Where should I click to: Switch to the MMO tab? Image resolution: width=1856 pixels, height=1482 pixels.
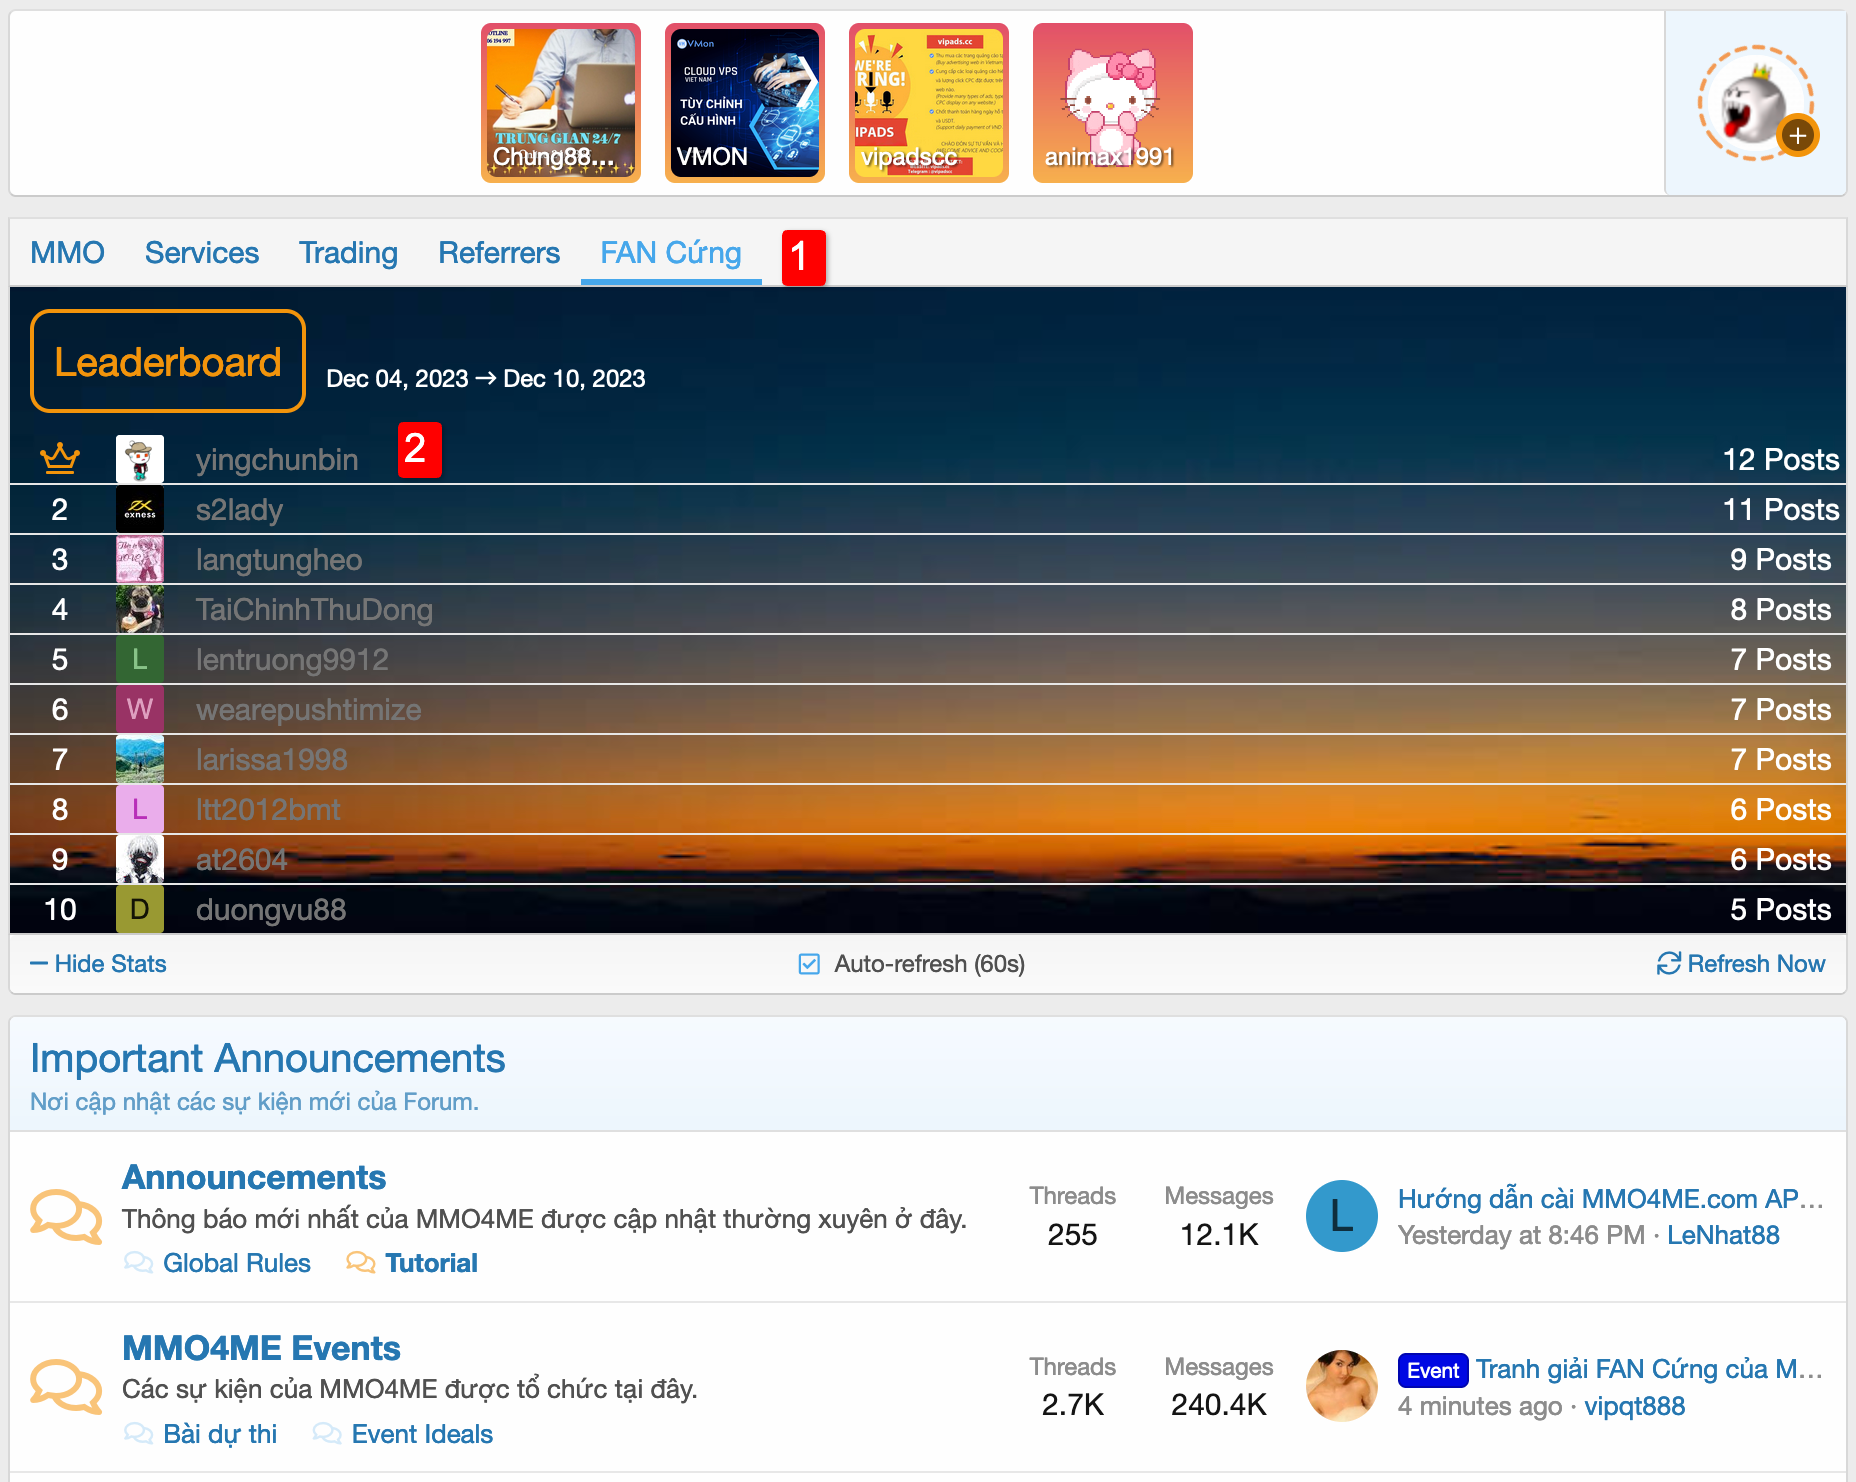pos(67,253)
